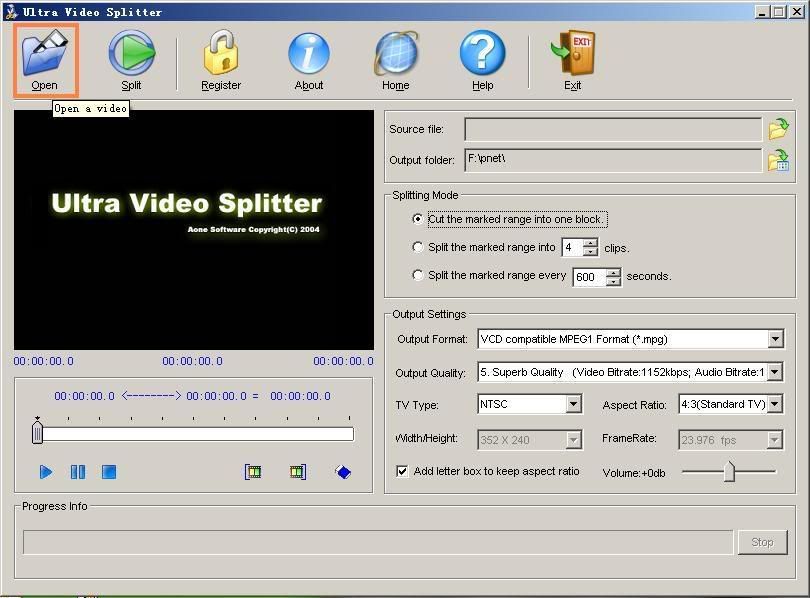Open the FrameRate 23.976 fps dropdown
The height and width of the screenshot is (598, 810).
click(x=774, y=440)
